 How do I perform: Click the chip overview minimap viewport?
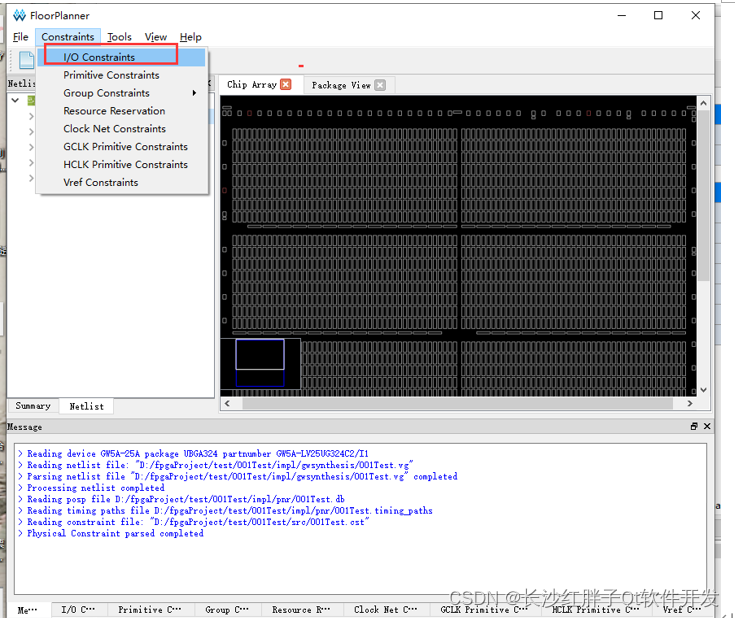click(x=260, y=354)
